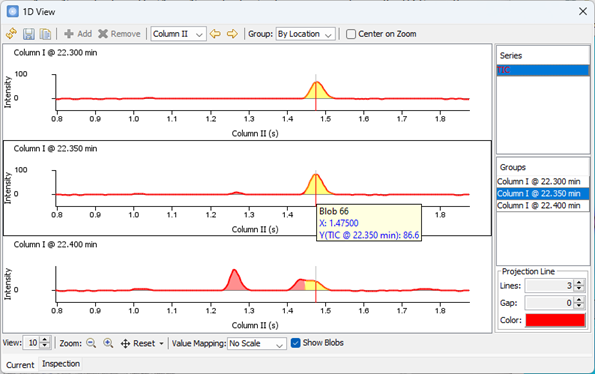This screenshot has width=595, height=374.
Task: Click the Column I @ 22.400 min plot title
Action: click(55, 245)
